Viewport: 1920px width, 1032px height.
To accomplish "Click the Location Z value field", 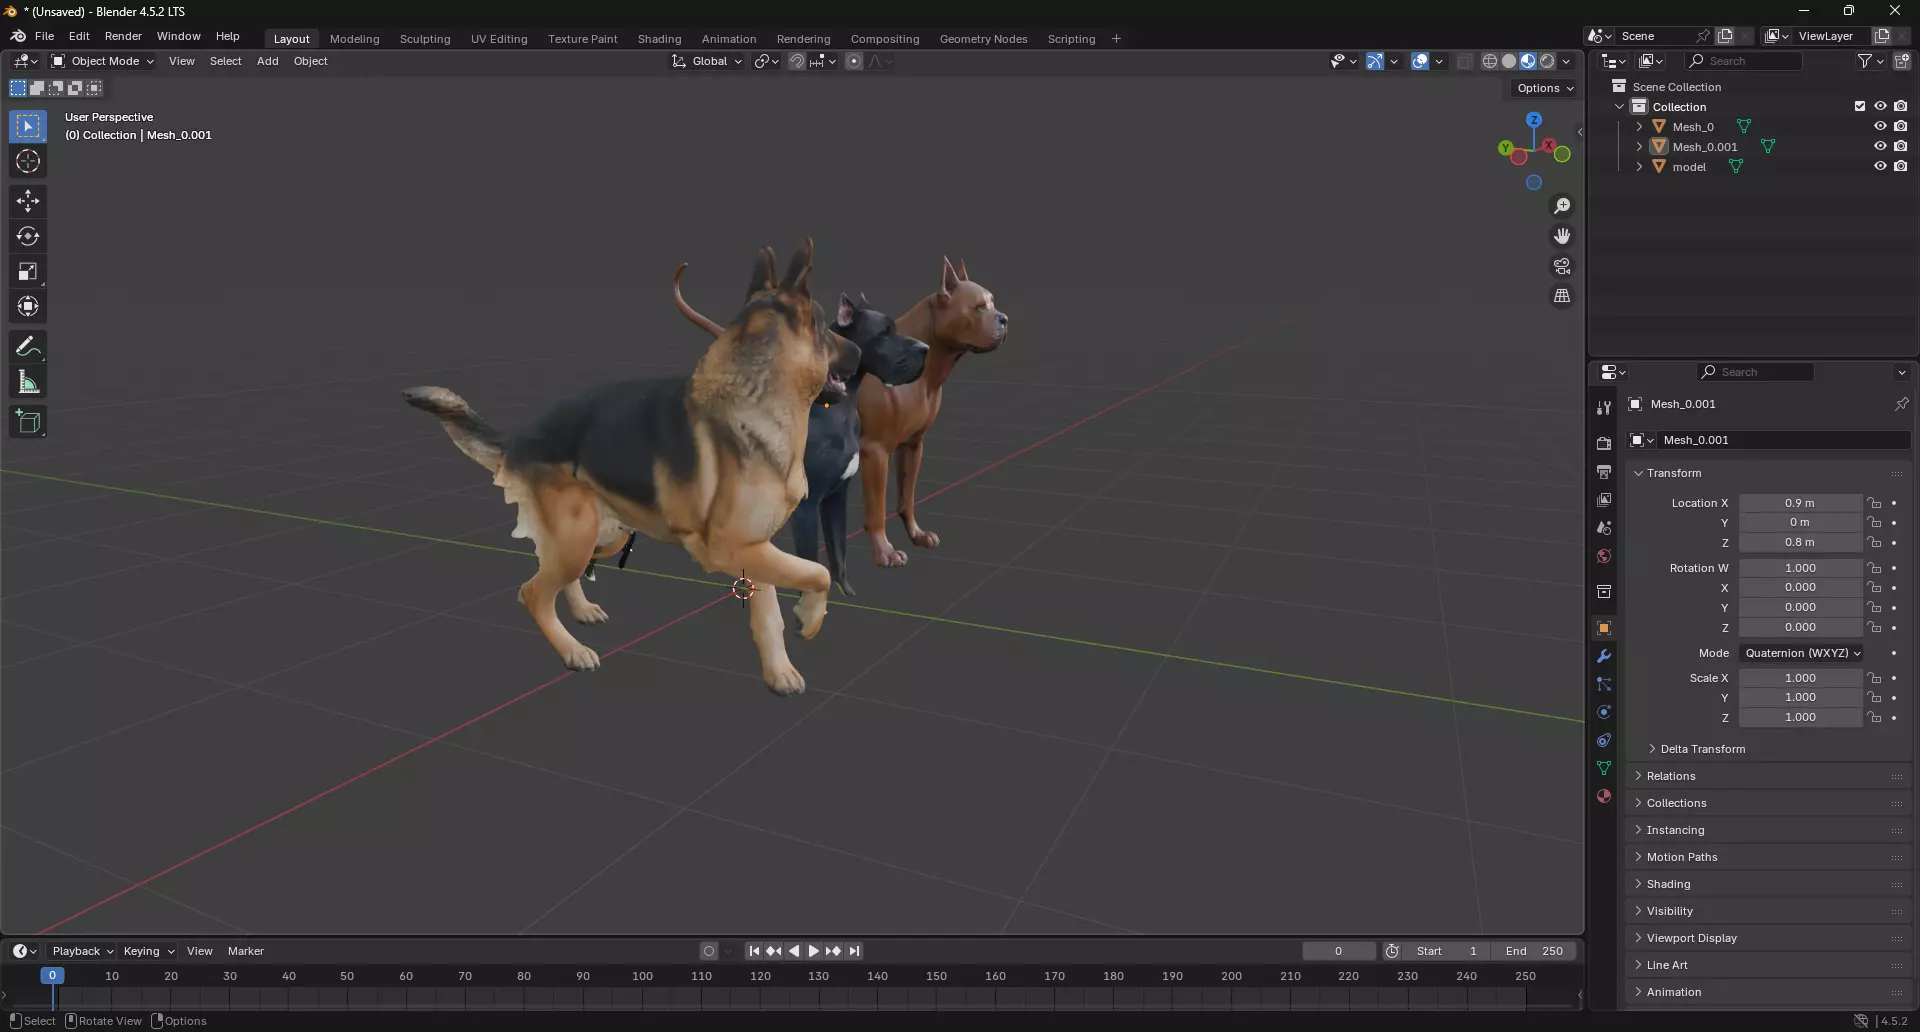I will point(1800,543).
